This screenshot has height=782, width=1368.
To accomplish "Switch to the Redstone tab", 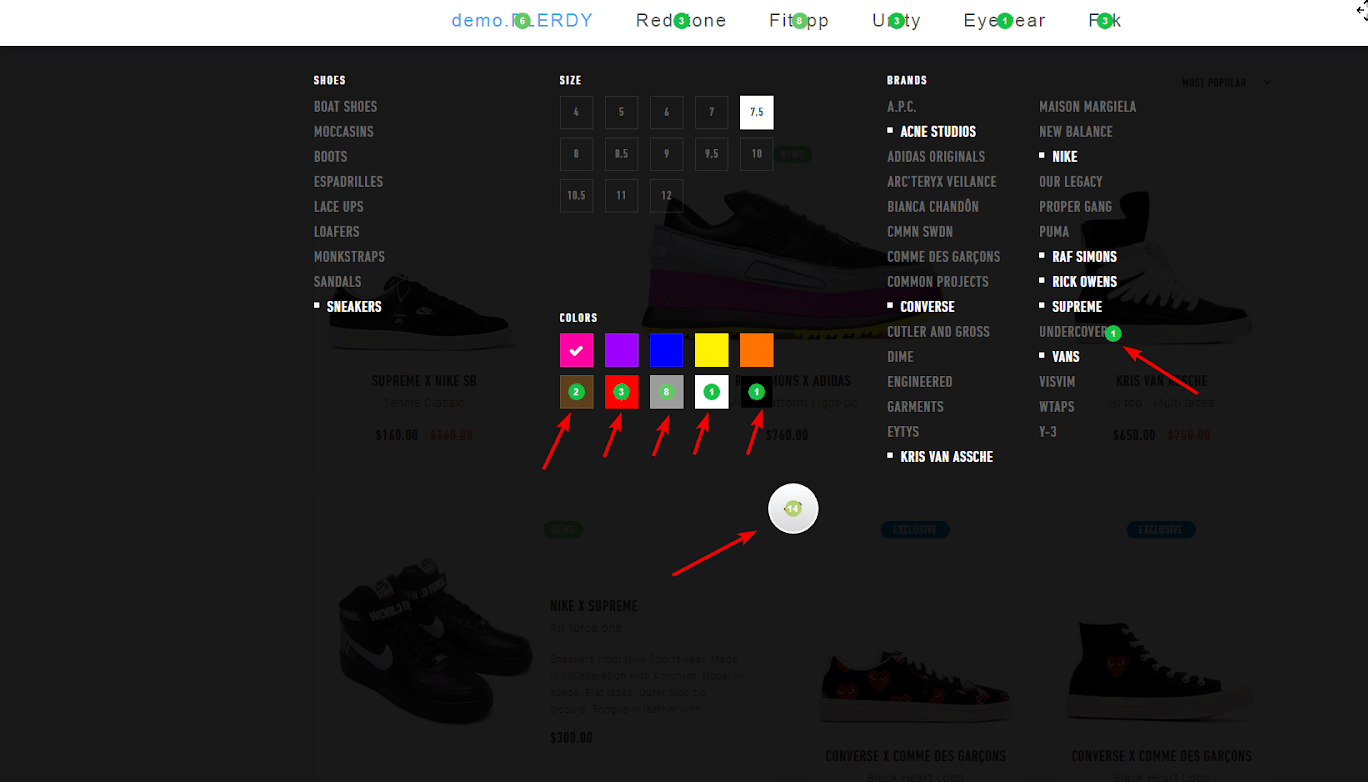I will 681,20.
